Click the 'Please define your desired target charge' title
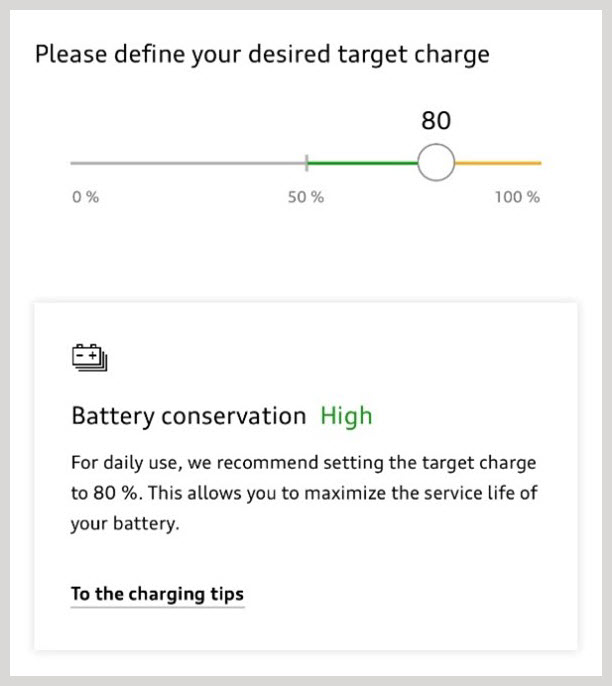This screenshot has width=612, height=686. click(262, 54)
